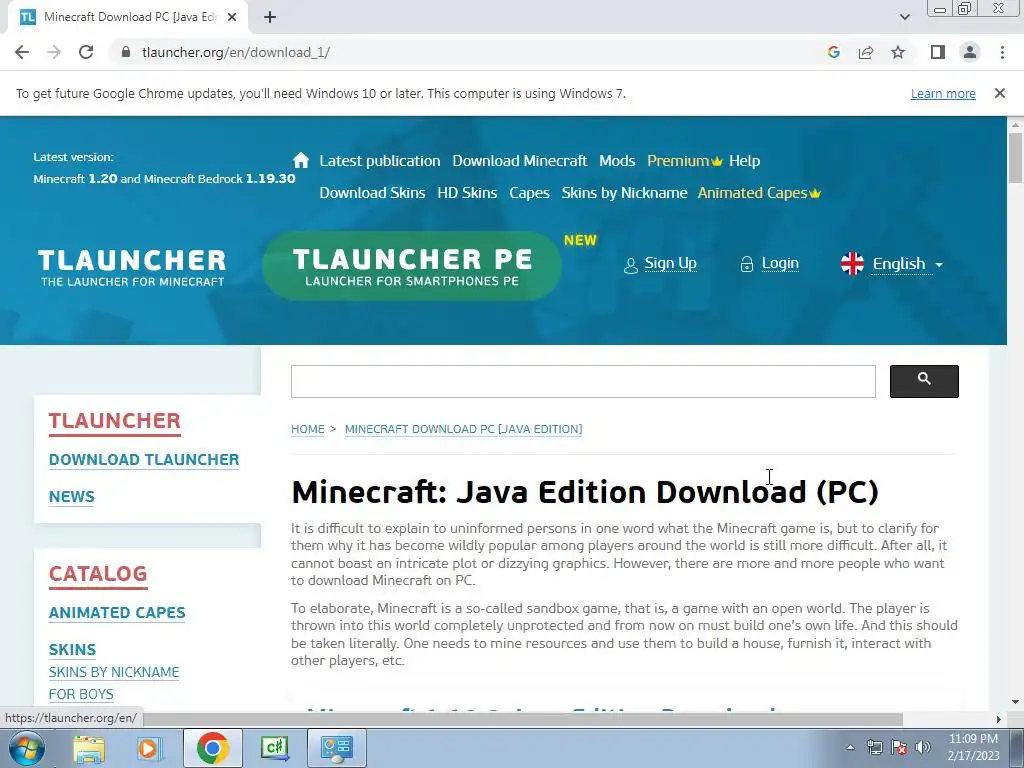This screenshot has height=768, width=1024.
Task: Open Animated Capes in top menu
Action: click(x=759, y=193)
